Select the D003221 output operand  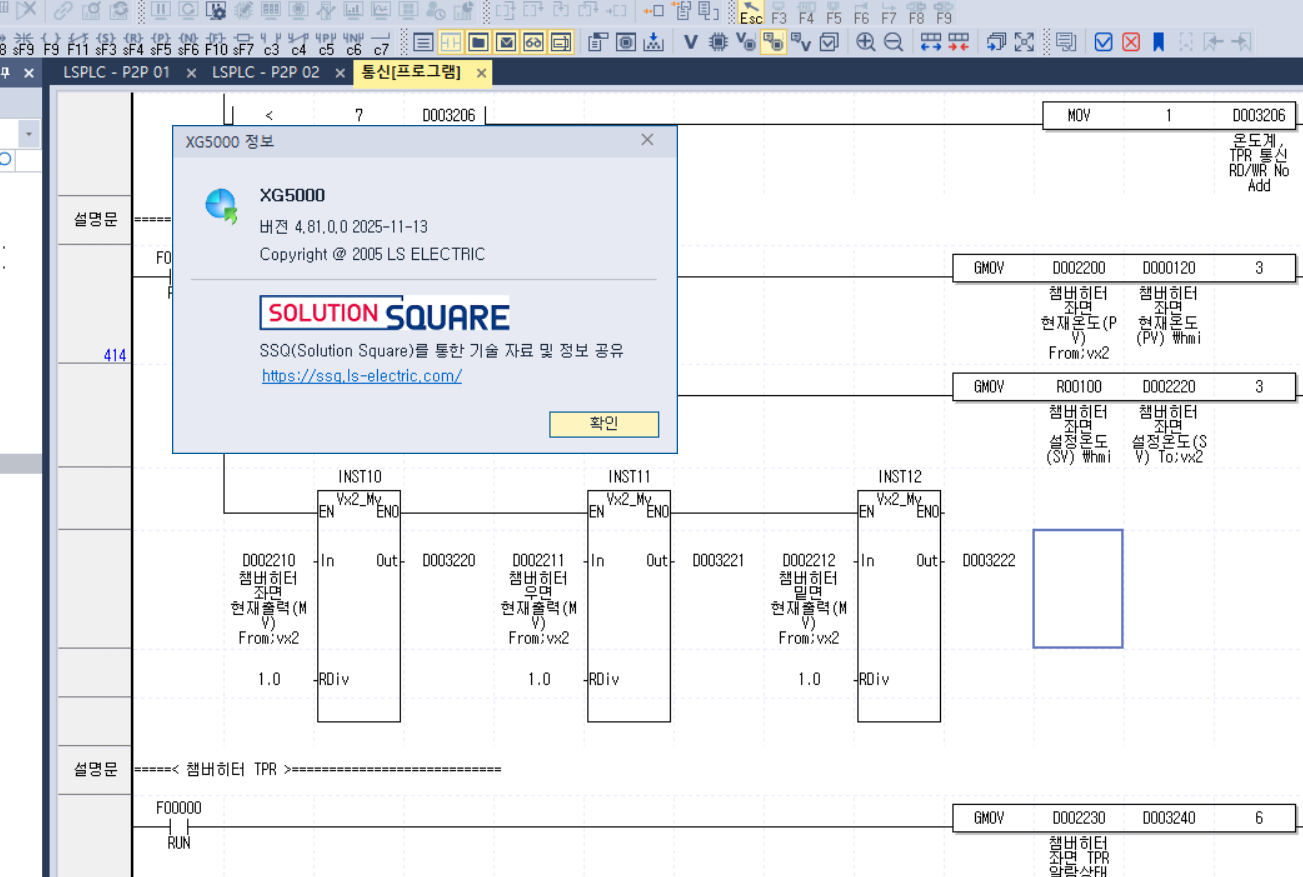pyautogui.click(x=718, y=560)
